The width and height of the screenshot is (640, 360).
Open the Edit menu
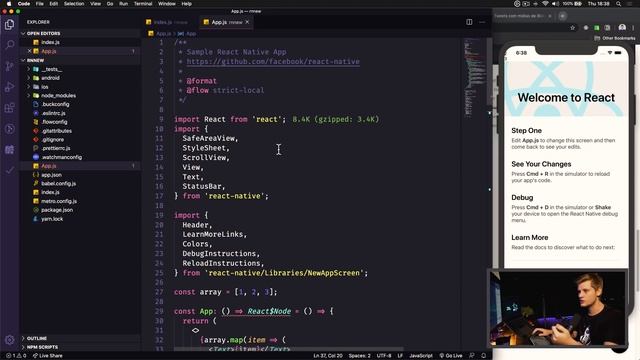pyautogui.click(x=53, y=4)
